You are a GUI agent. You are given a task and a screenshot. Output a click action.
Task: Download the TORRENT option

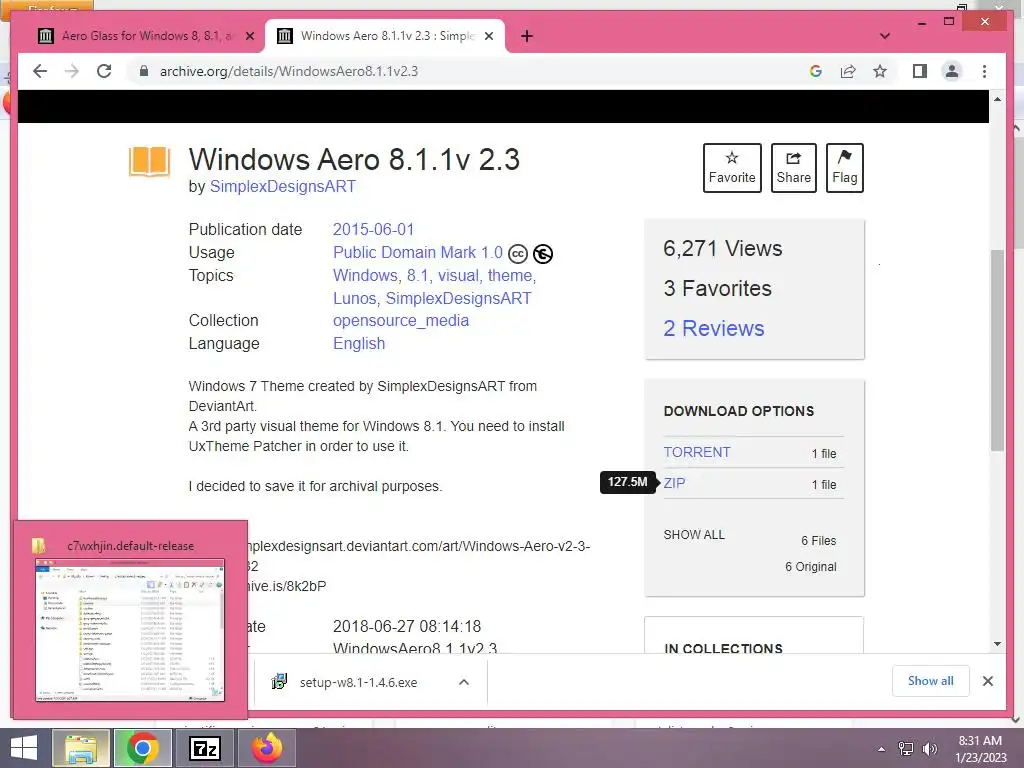click(697, 452)
